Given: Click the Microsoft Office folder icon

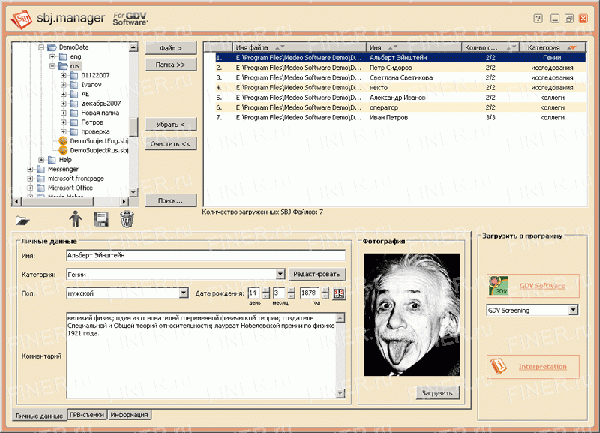Looking at the screenshot, I should (x=41, y=188).
